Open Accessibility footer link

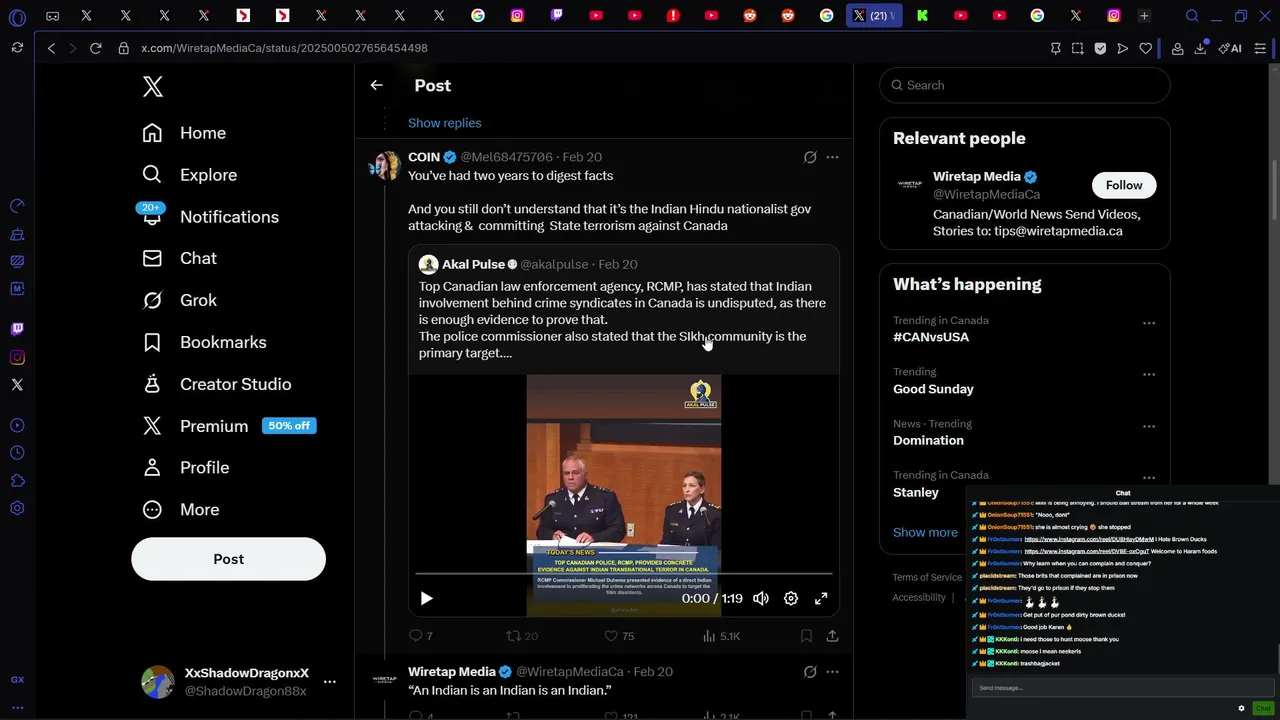(919, 597)
